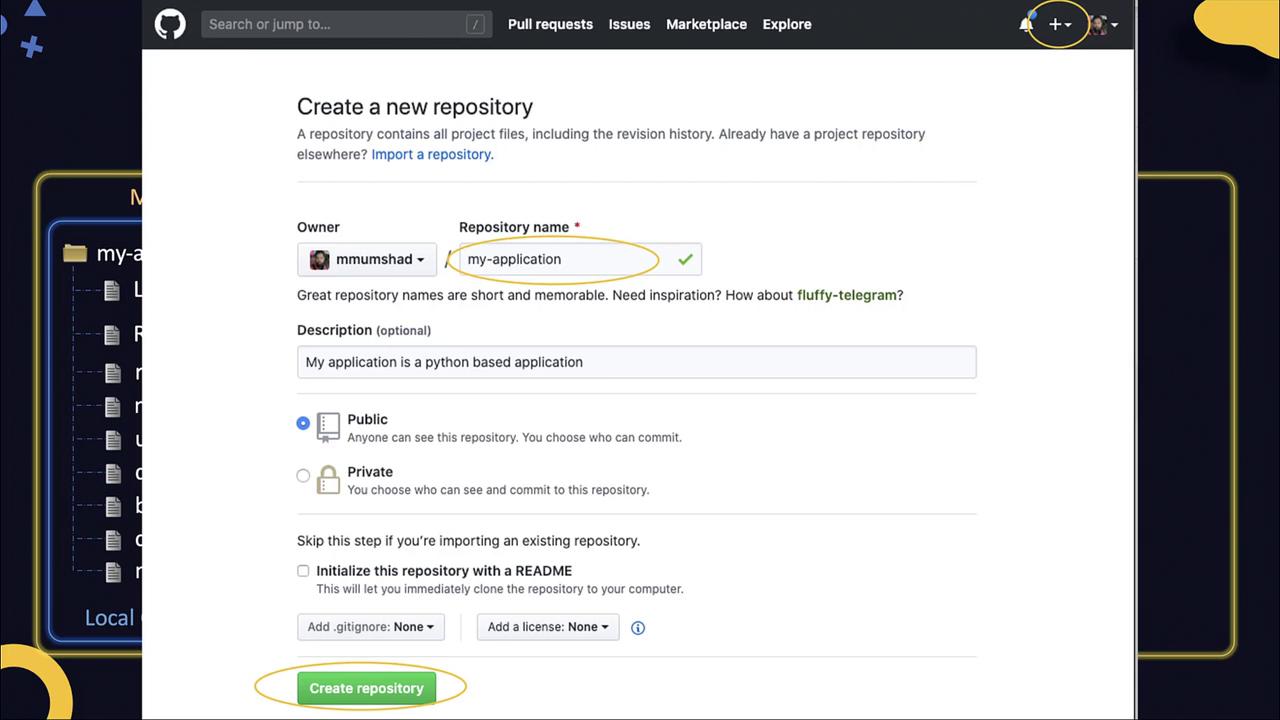
Task: Go to Marketplace in the nav bar
Action: click(x=706, y=24)
